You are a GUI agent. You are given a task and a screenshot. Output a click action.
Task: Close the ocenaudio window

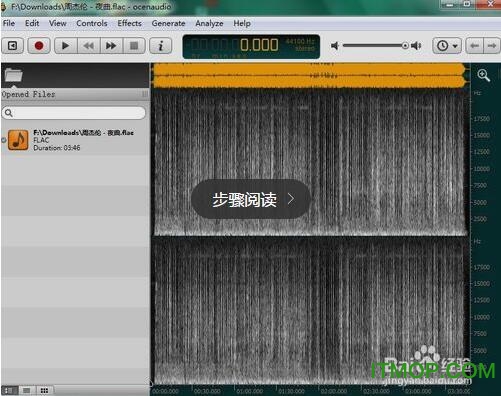(x=490, y=4)
